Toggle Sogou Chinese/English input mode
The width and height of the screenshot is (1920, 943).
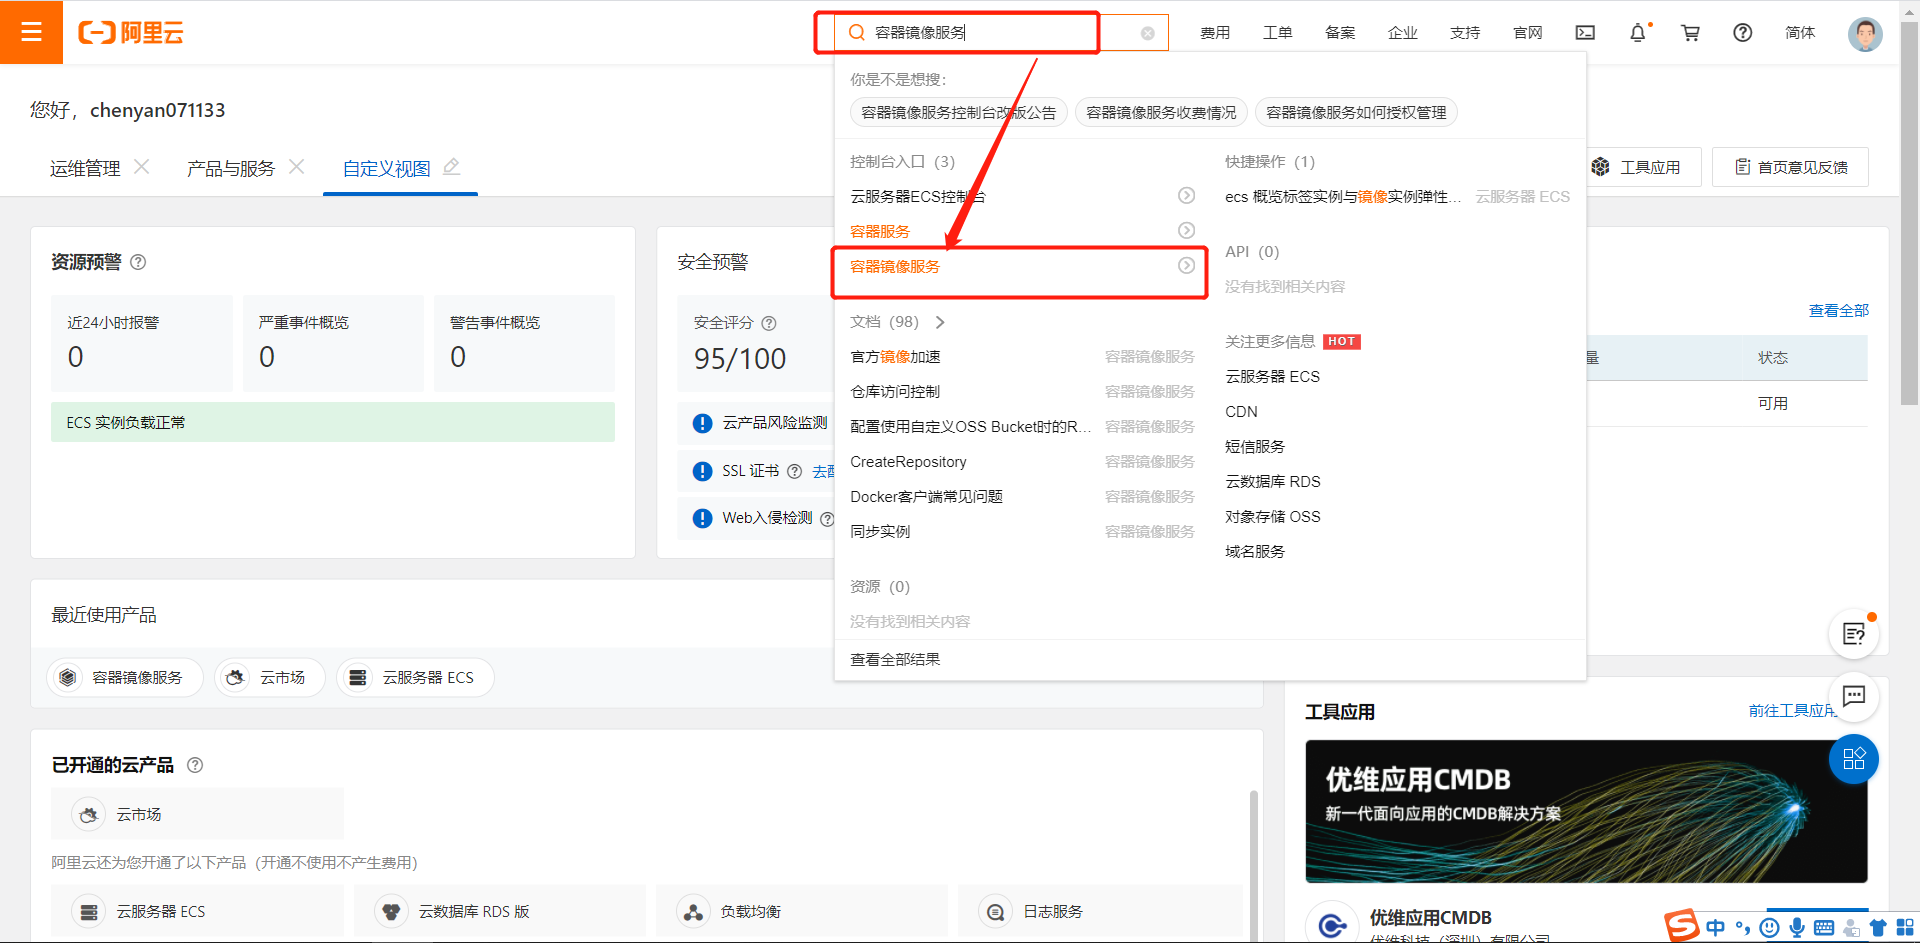click(x=1715, y=927)
